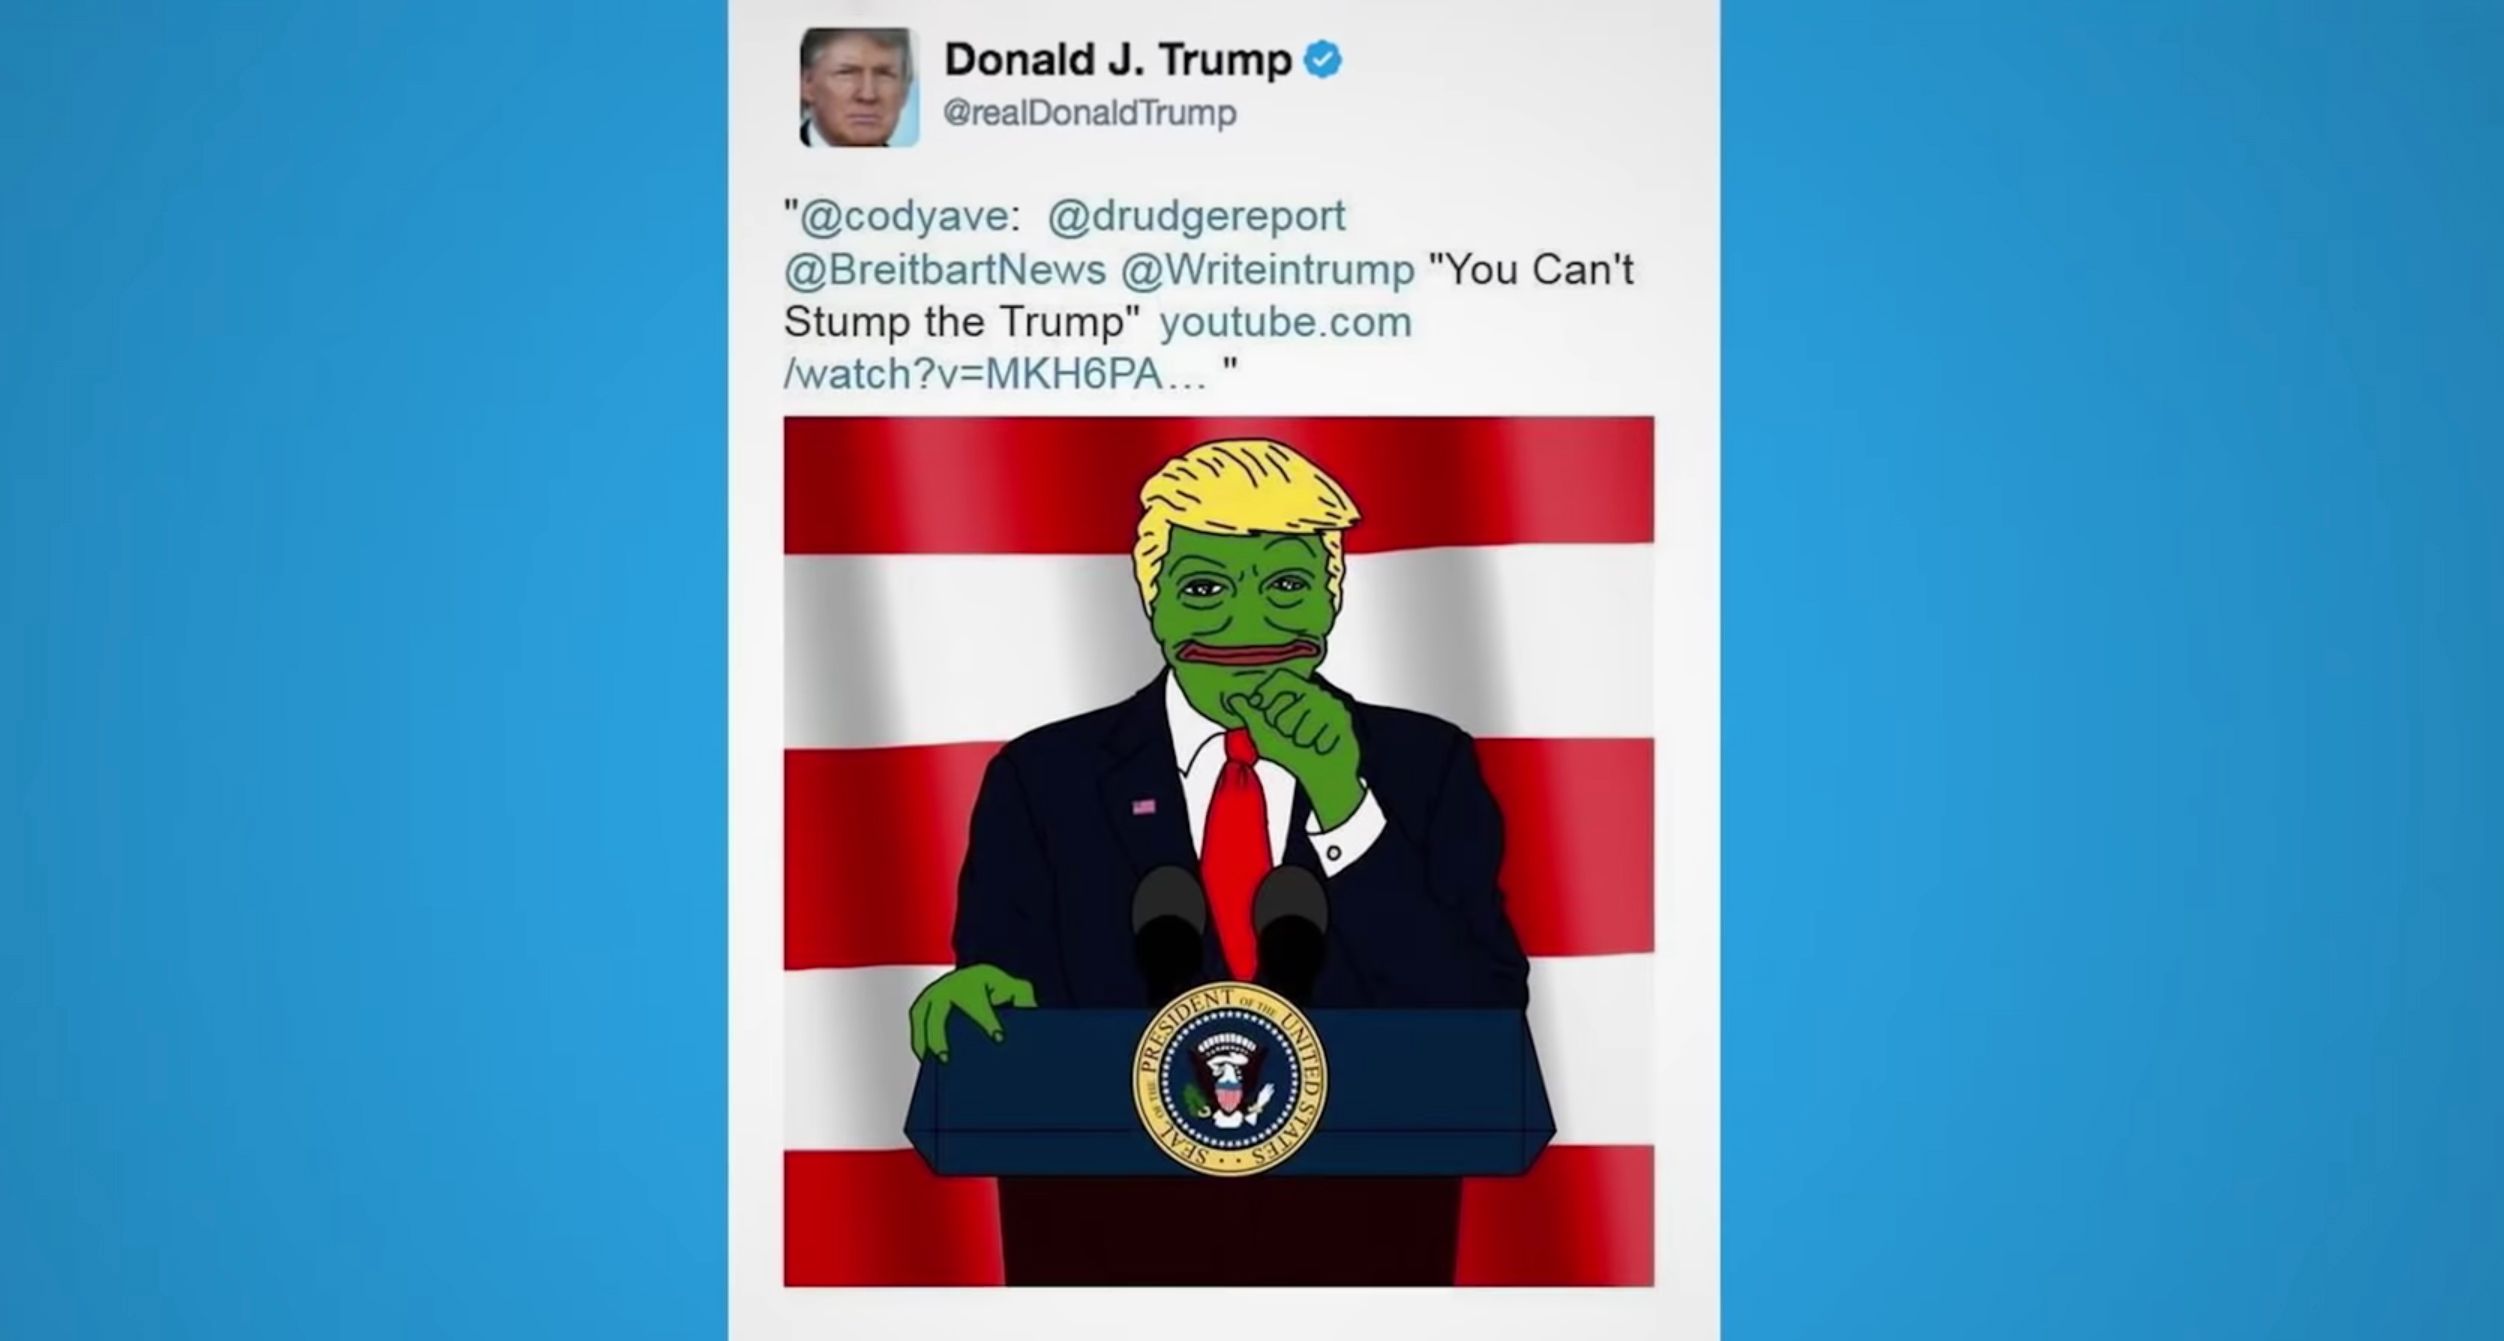Click the presidential seal on the podium

click(x=1230, y=1079)
